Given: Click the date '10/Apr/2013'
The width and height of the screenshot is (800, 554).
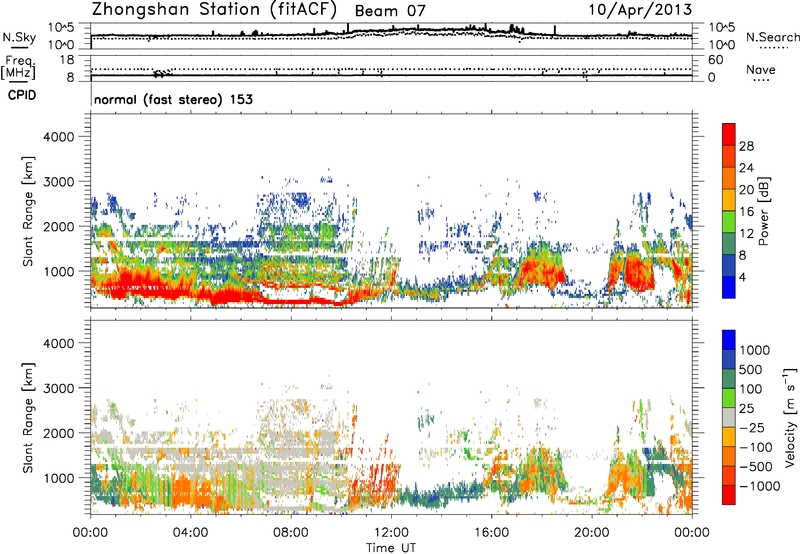Looking at the screenshot, I should click(x=640, y=10).
